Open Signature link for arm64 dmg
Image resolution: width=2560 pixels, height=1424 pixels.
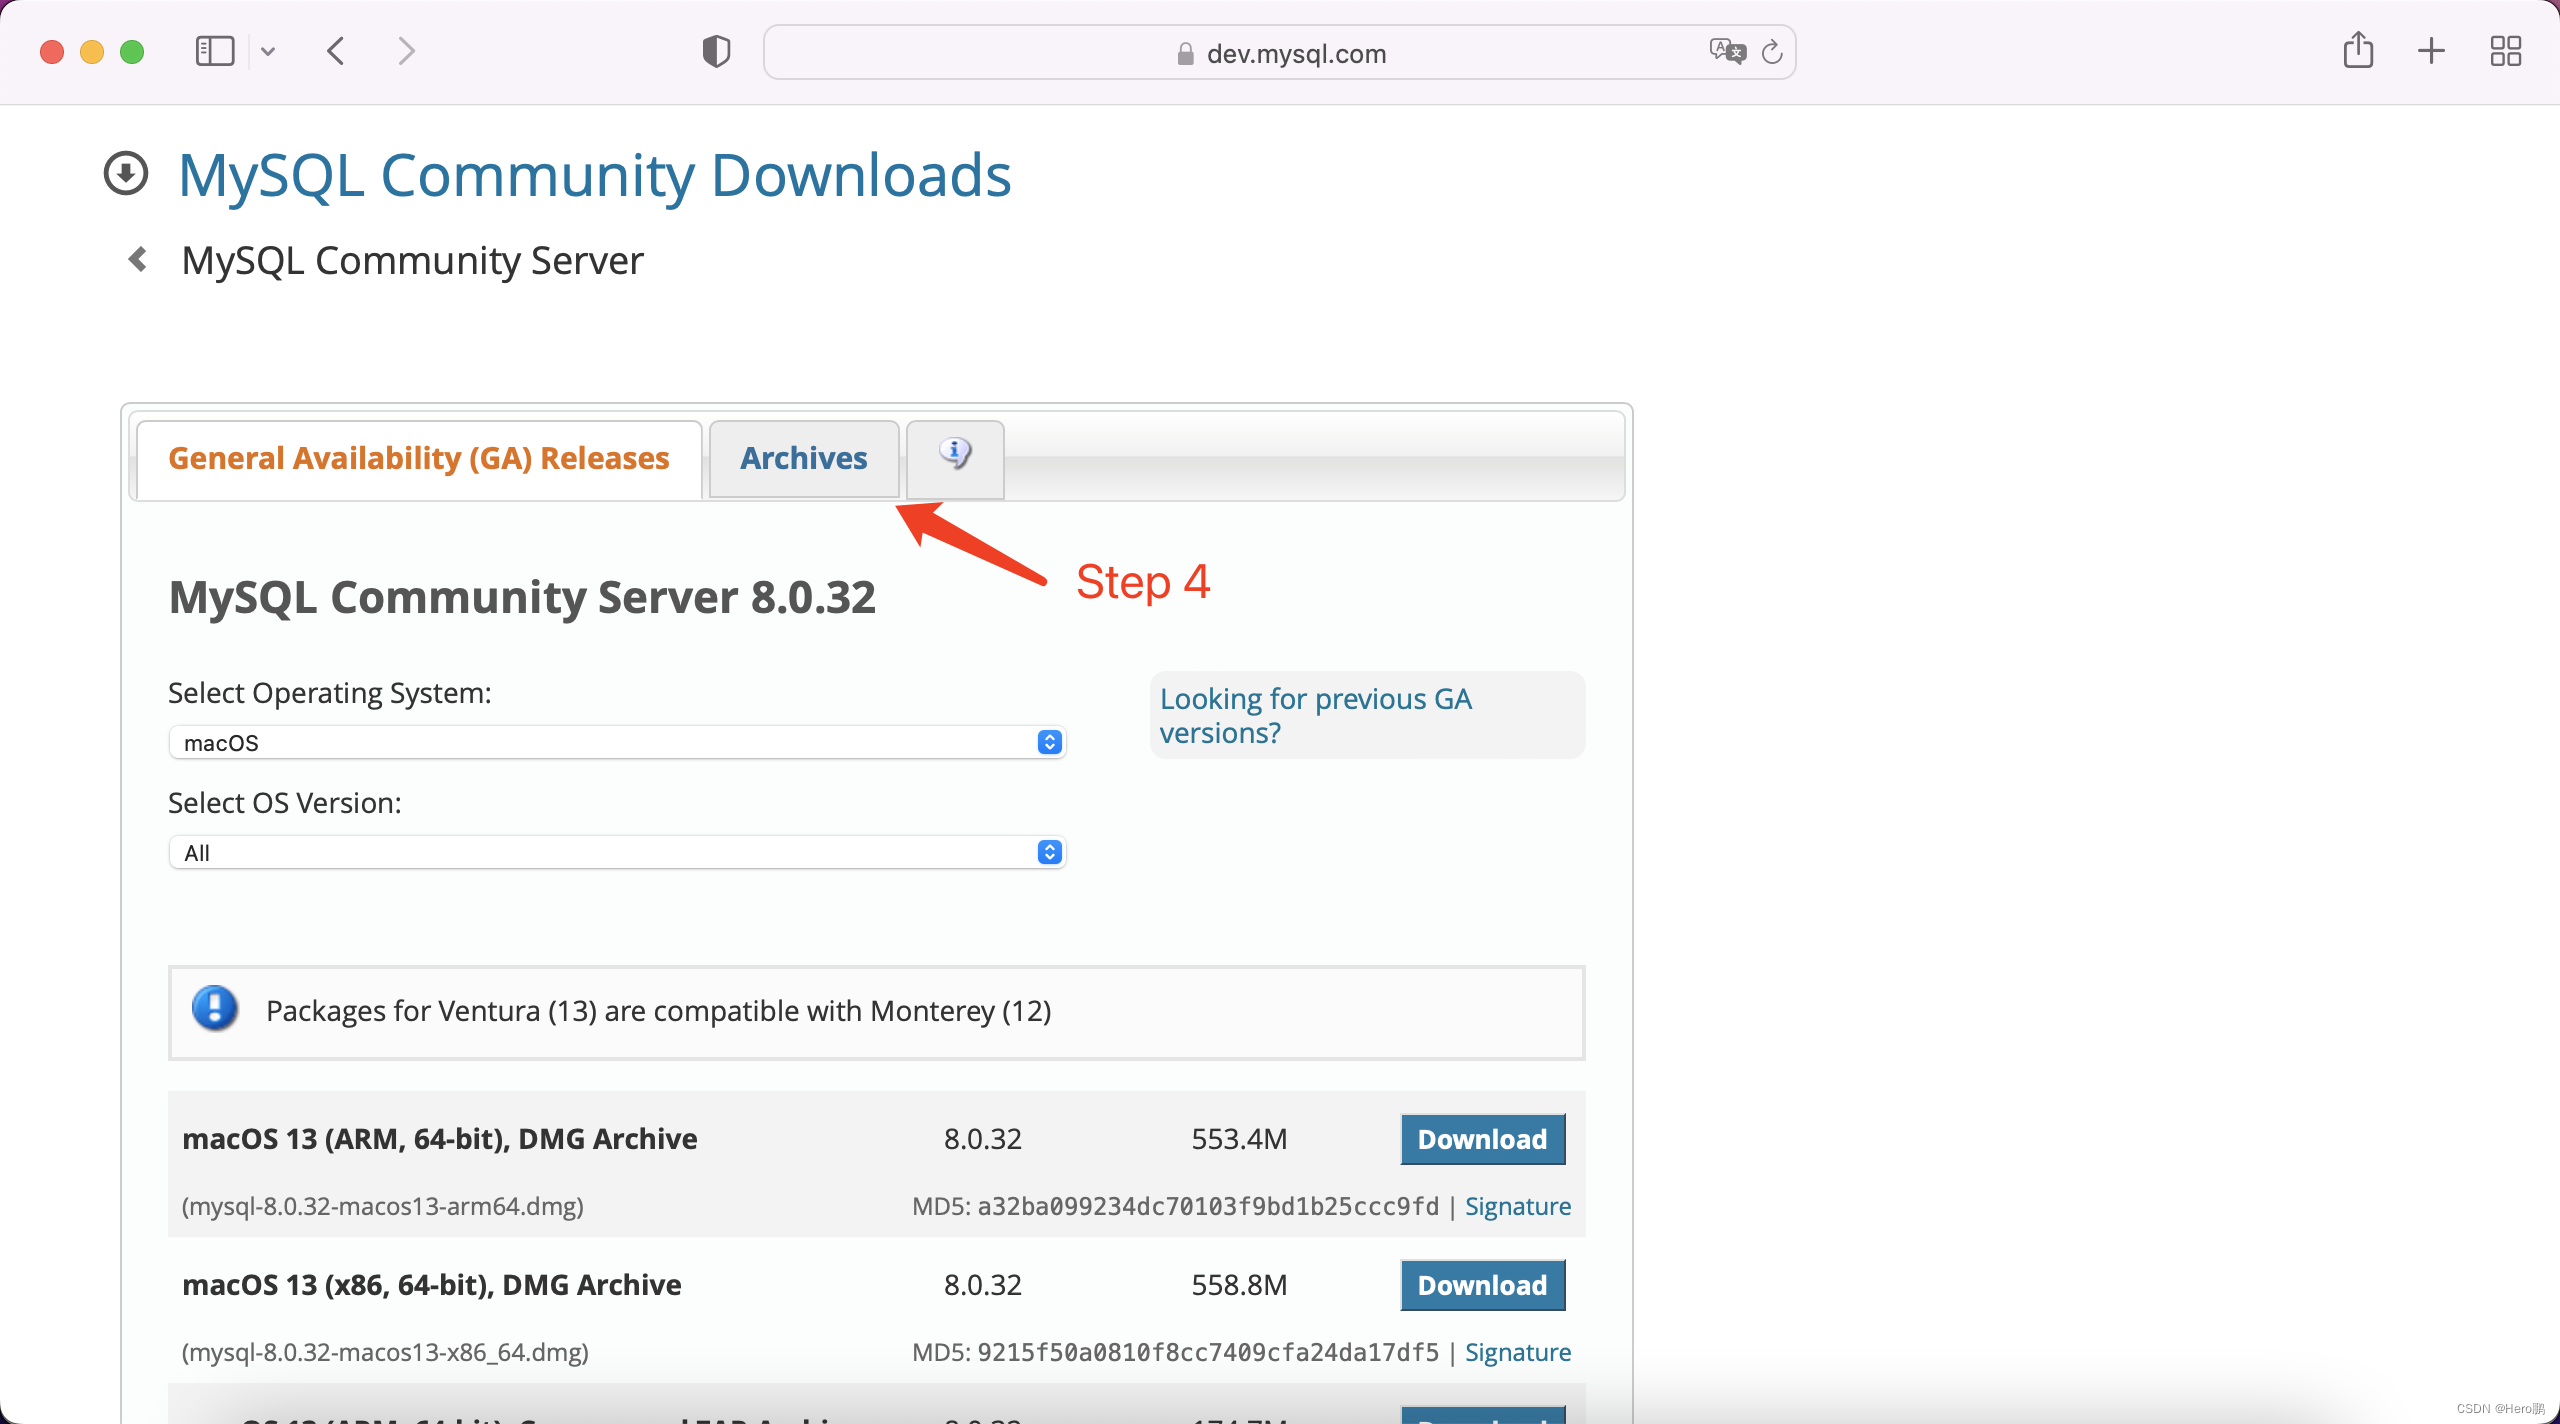(x=1518, y=1207)
